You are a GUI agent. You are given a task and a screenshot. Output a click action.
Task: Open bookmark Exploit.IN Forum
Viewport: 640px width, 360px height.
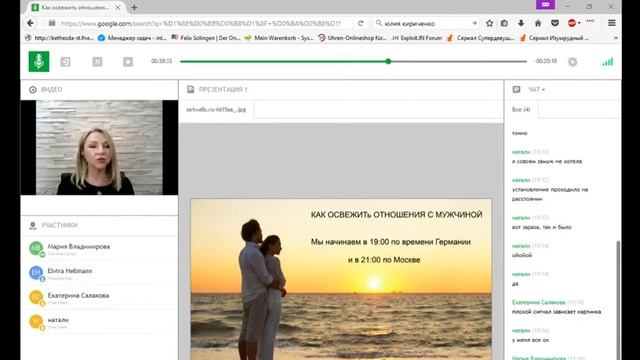click(417, 38)
